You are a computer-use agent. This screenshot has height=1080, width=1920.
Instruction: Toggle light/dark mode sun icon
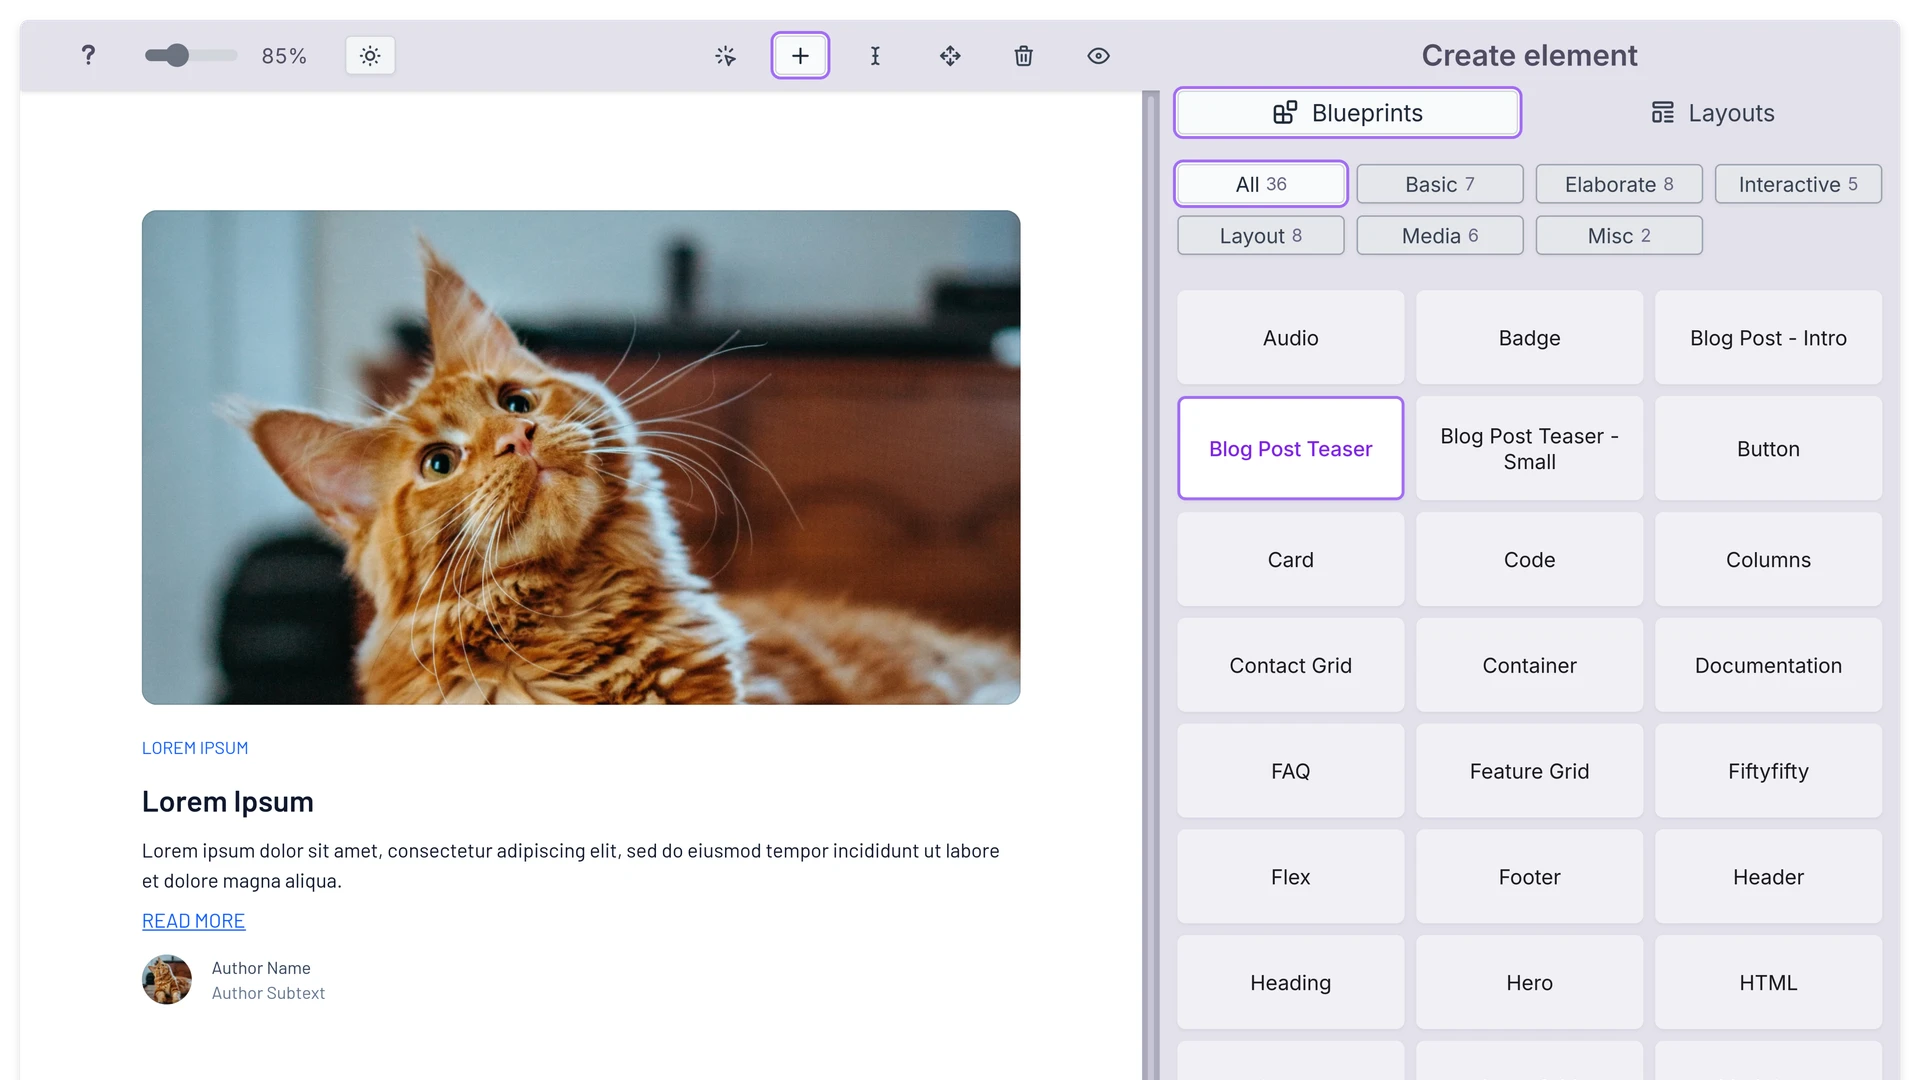tap(370, 56)
